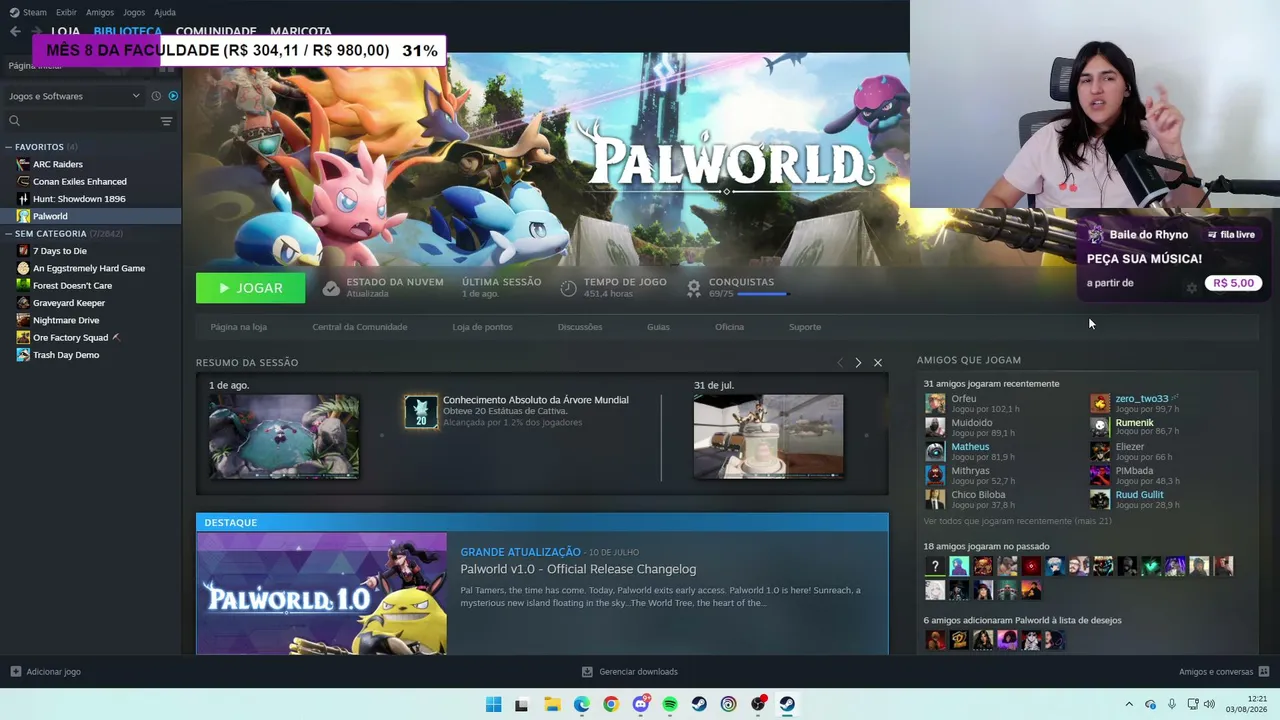This screenshot has height=720, width=1280.
Task: Open the Guias tab
Action: tap(658, 327)
